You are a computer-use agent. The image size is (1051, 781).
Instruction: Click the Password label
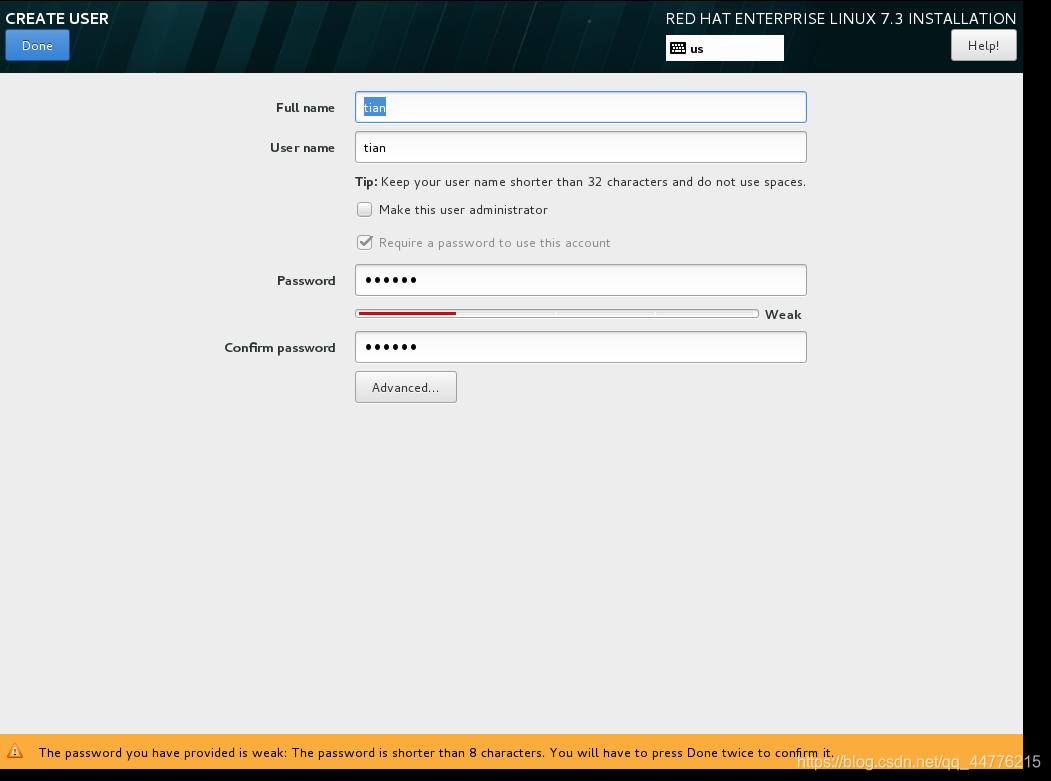(x=306, y=281)
